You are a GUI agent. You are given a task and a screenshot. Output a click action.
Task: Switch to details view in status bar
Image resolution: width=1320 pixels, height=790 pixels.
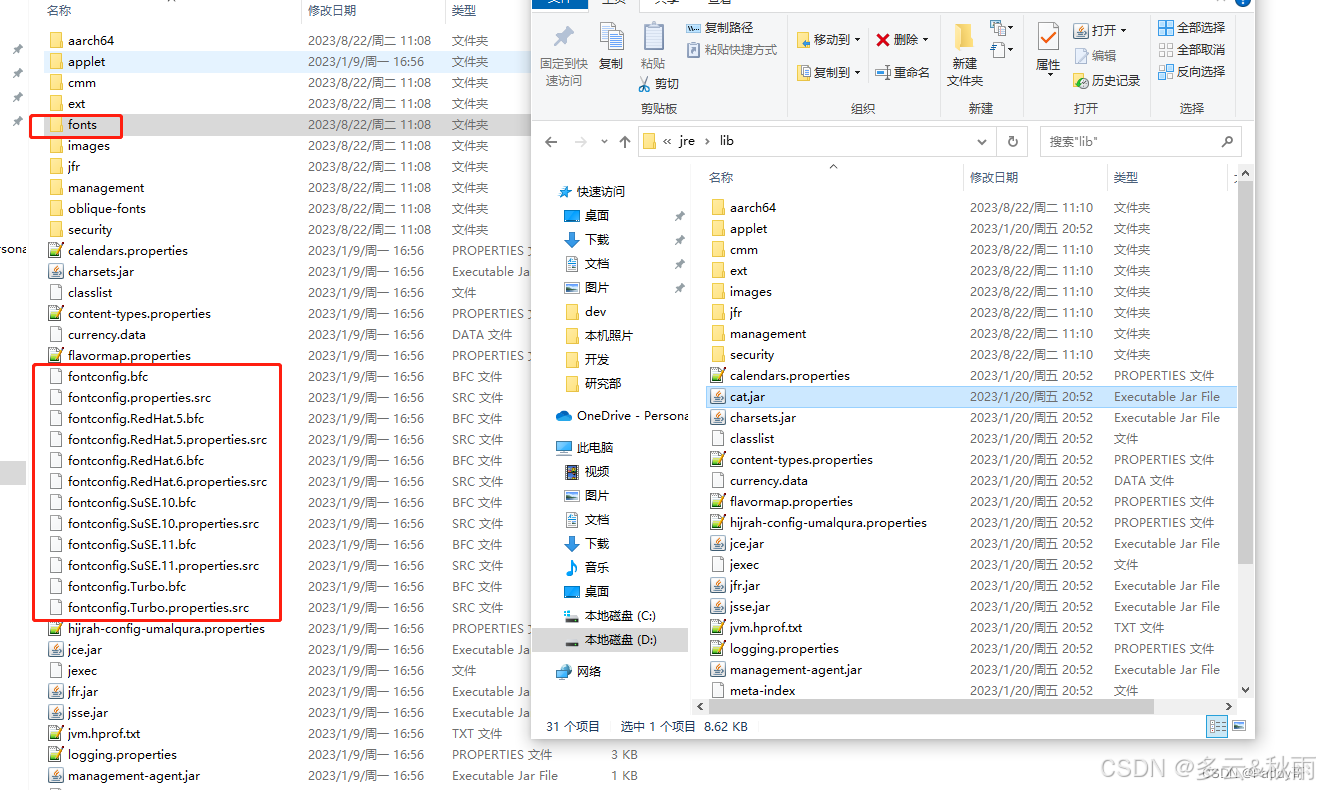pos(1216,726)
